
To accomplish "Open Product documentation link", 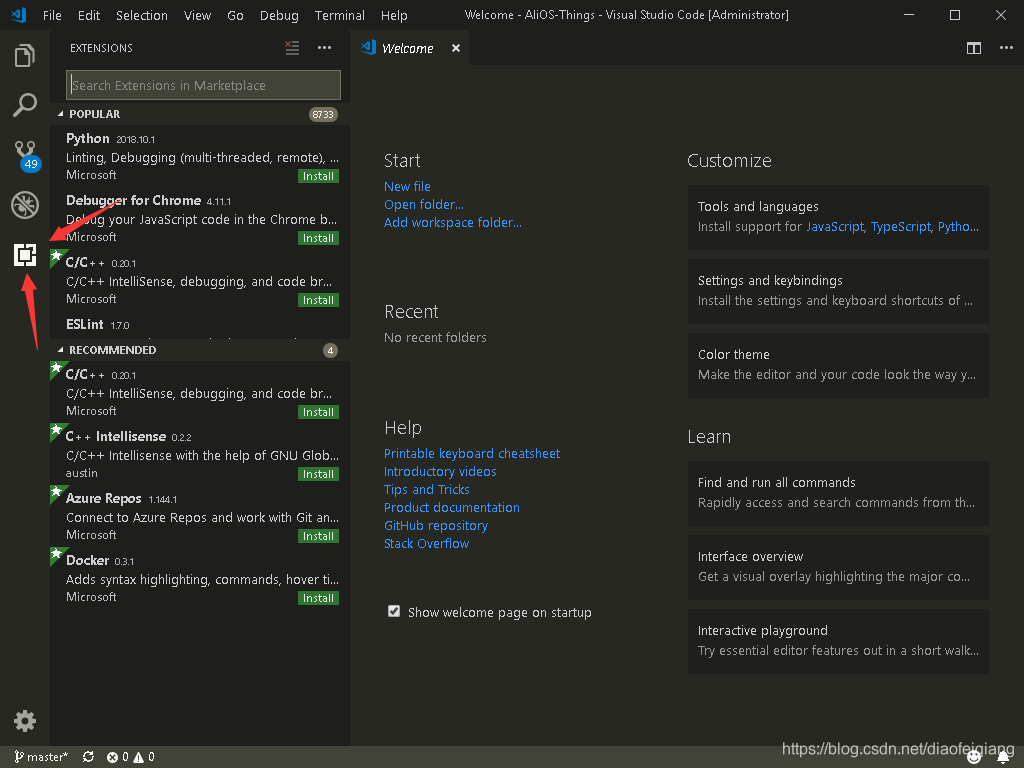I will 452,507.
